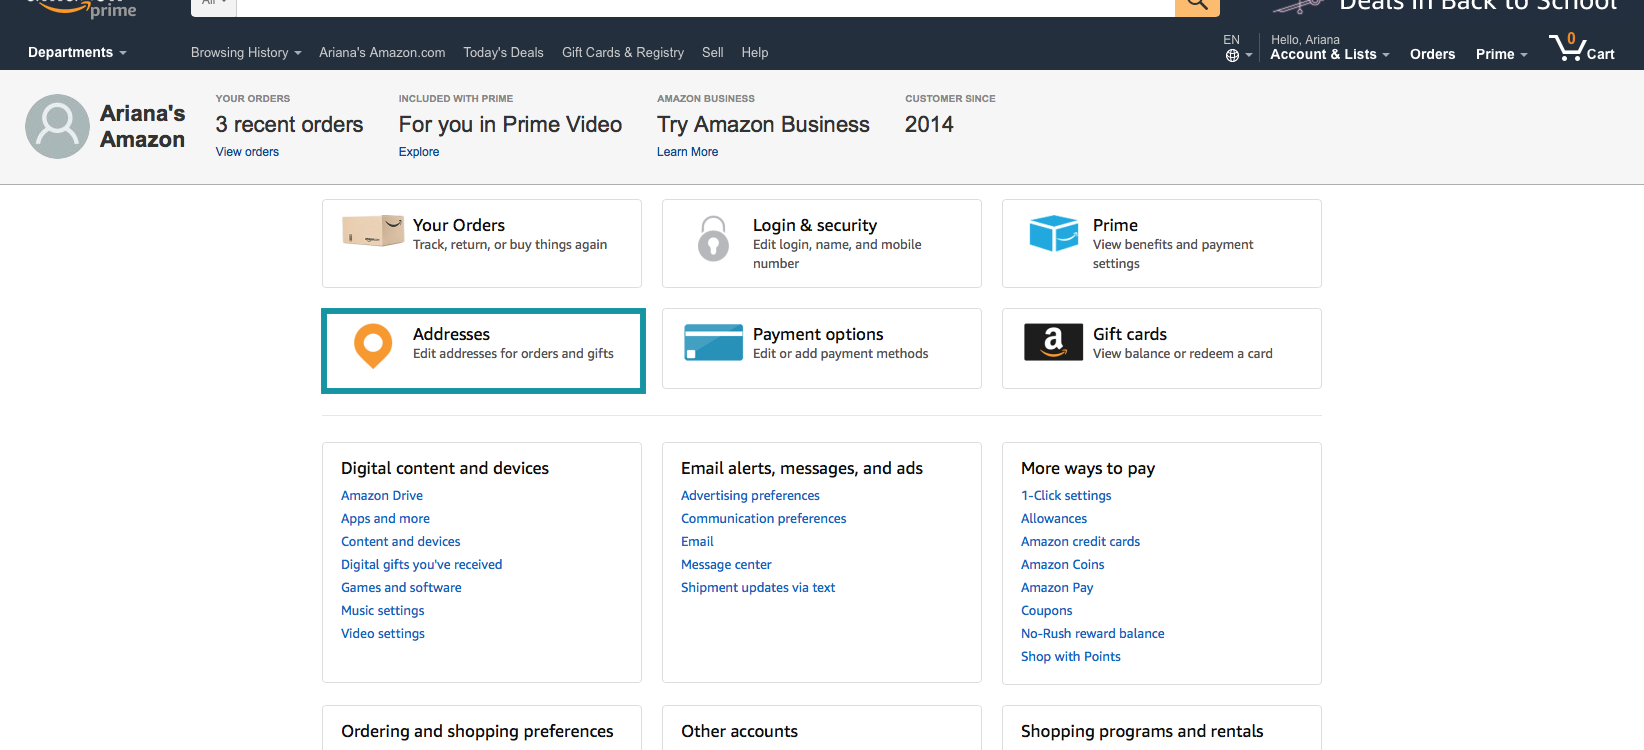Click the orange search magnifier button

point(1197,6)
